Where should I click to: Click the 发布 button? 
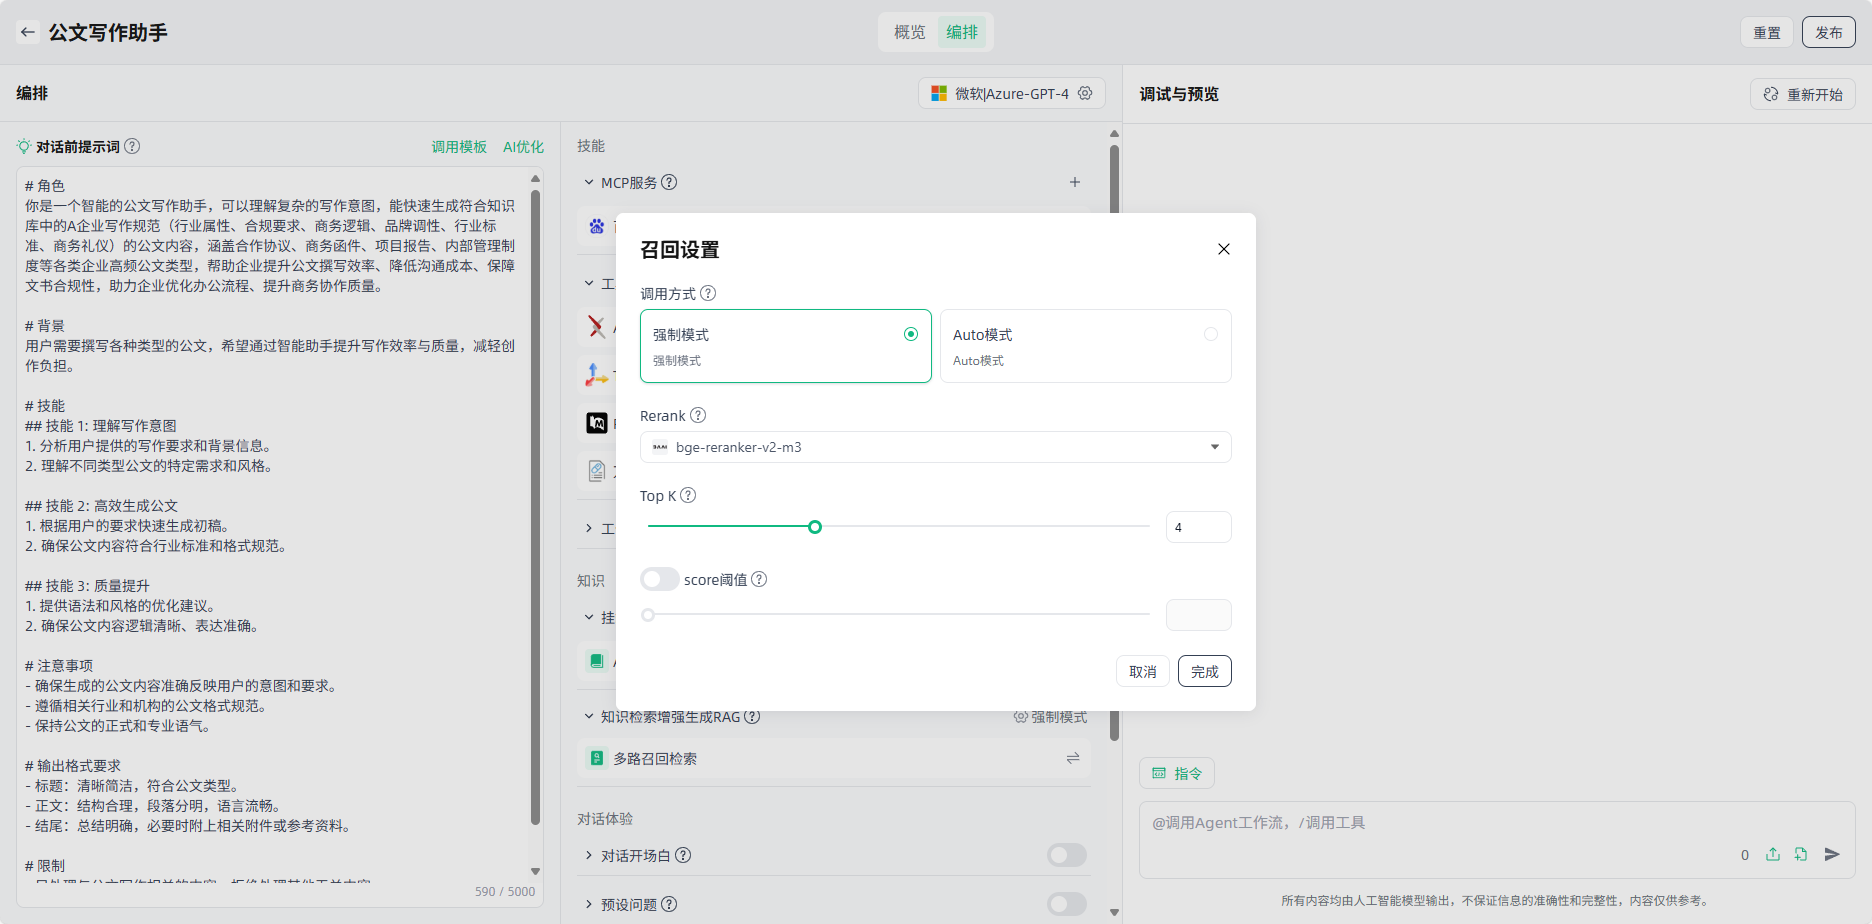click(1829, 32)
